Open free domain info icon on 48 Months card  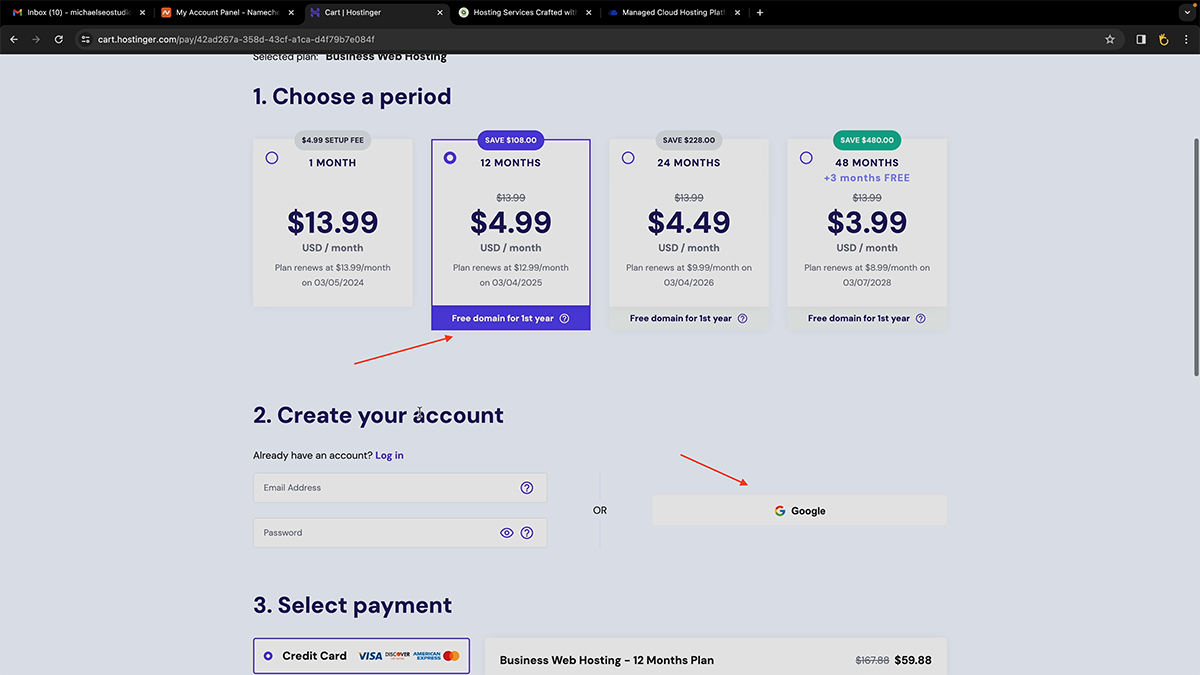click(920, 319)
